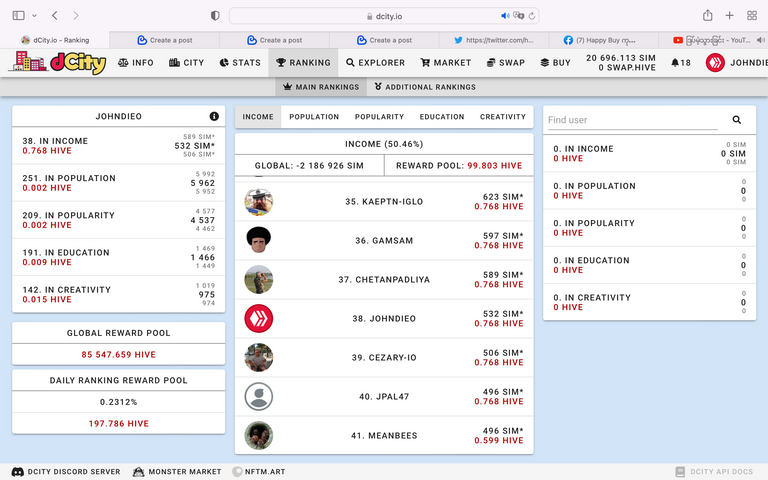Switch to the Creativity ranking tab
The width and height of the screenshot is (768, 480).
503,117
